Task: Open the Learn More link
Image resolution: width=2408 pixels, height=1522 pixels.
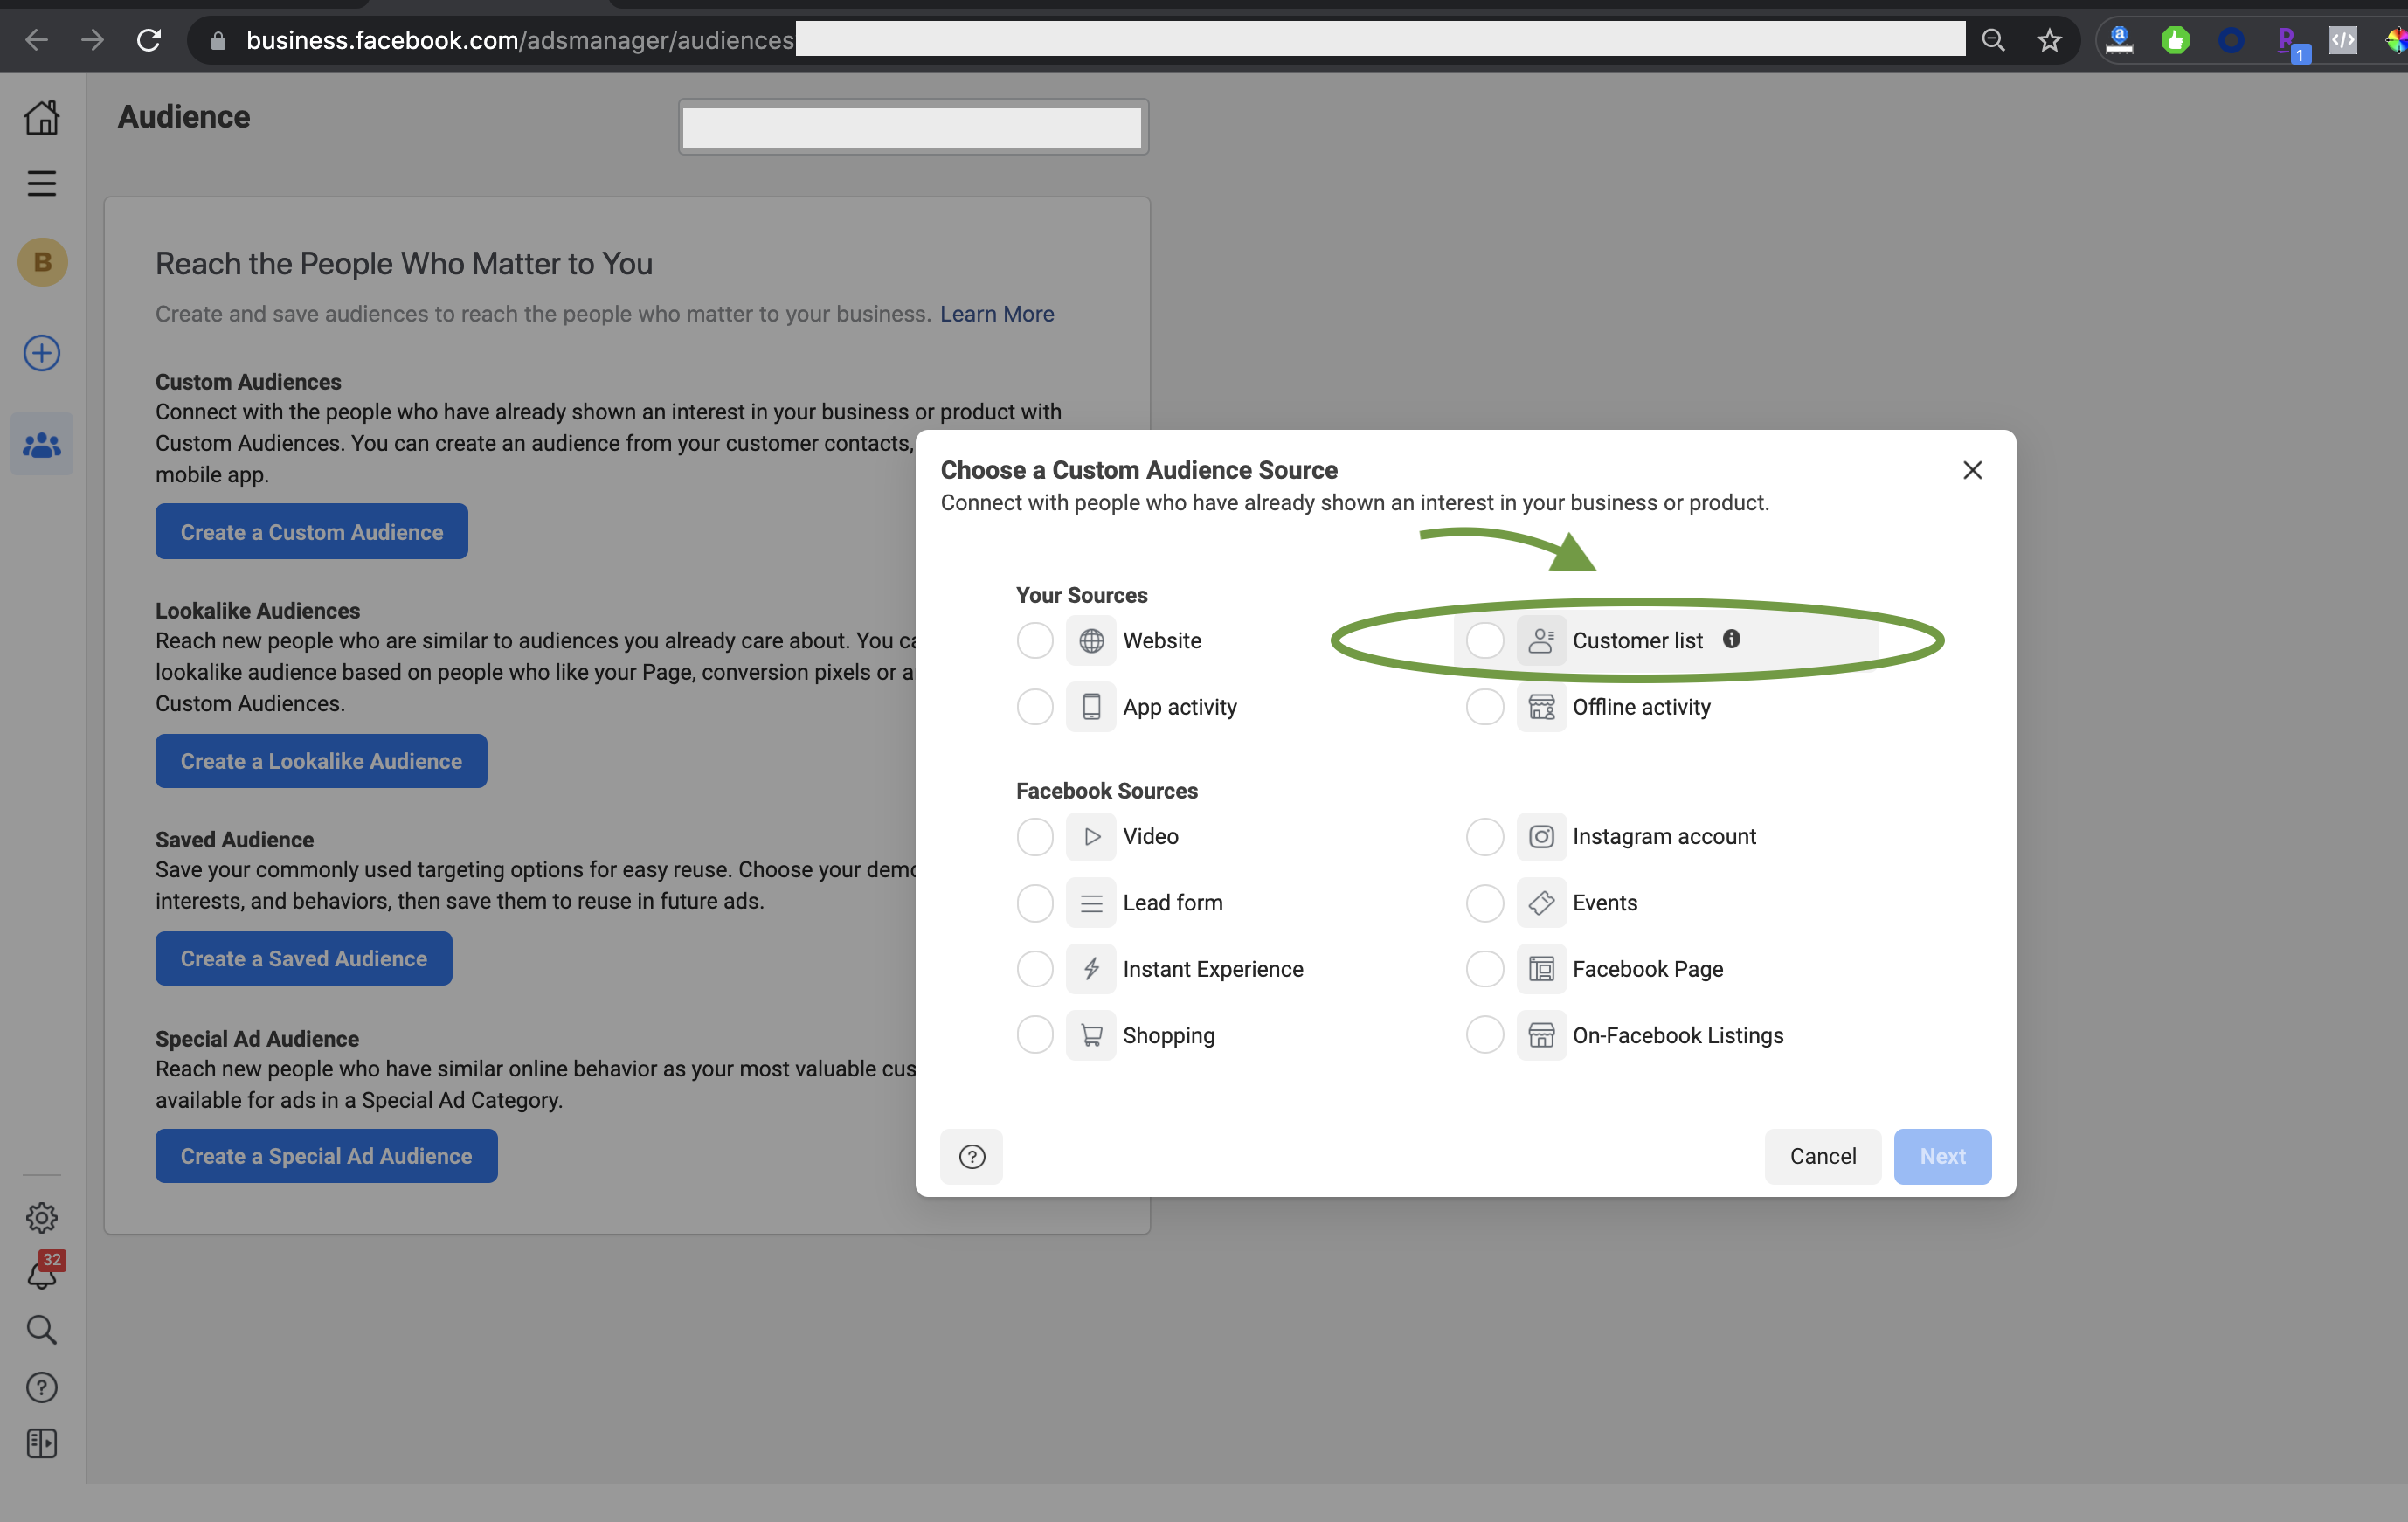Action: point(996,314)
